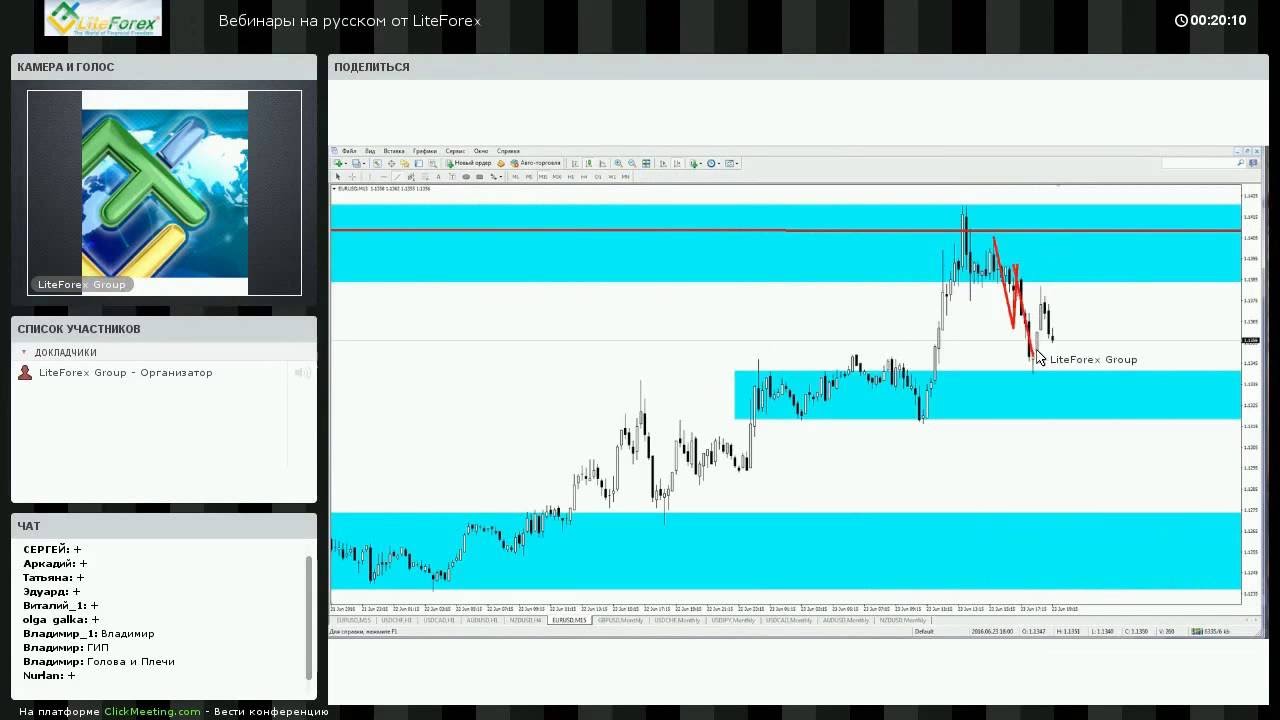Select the crosshair tool

pos(352,177)
